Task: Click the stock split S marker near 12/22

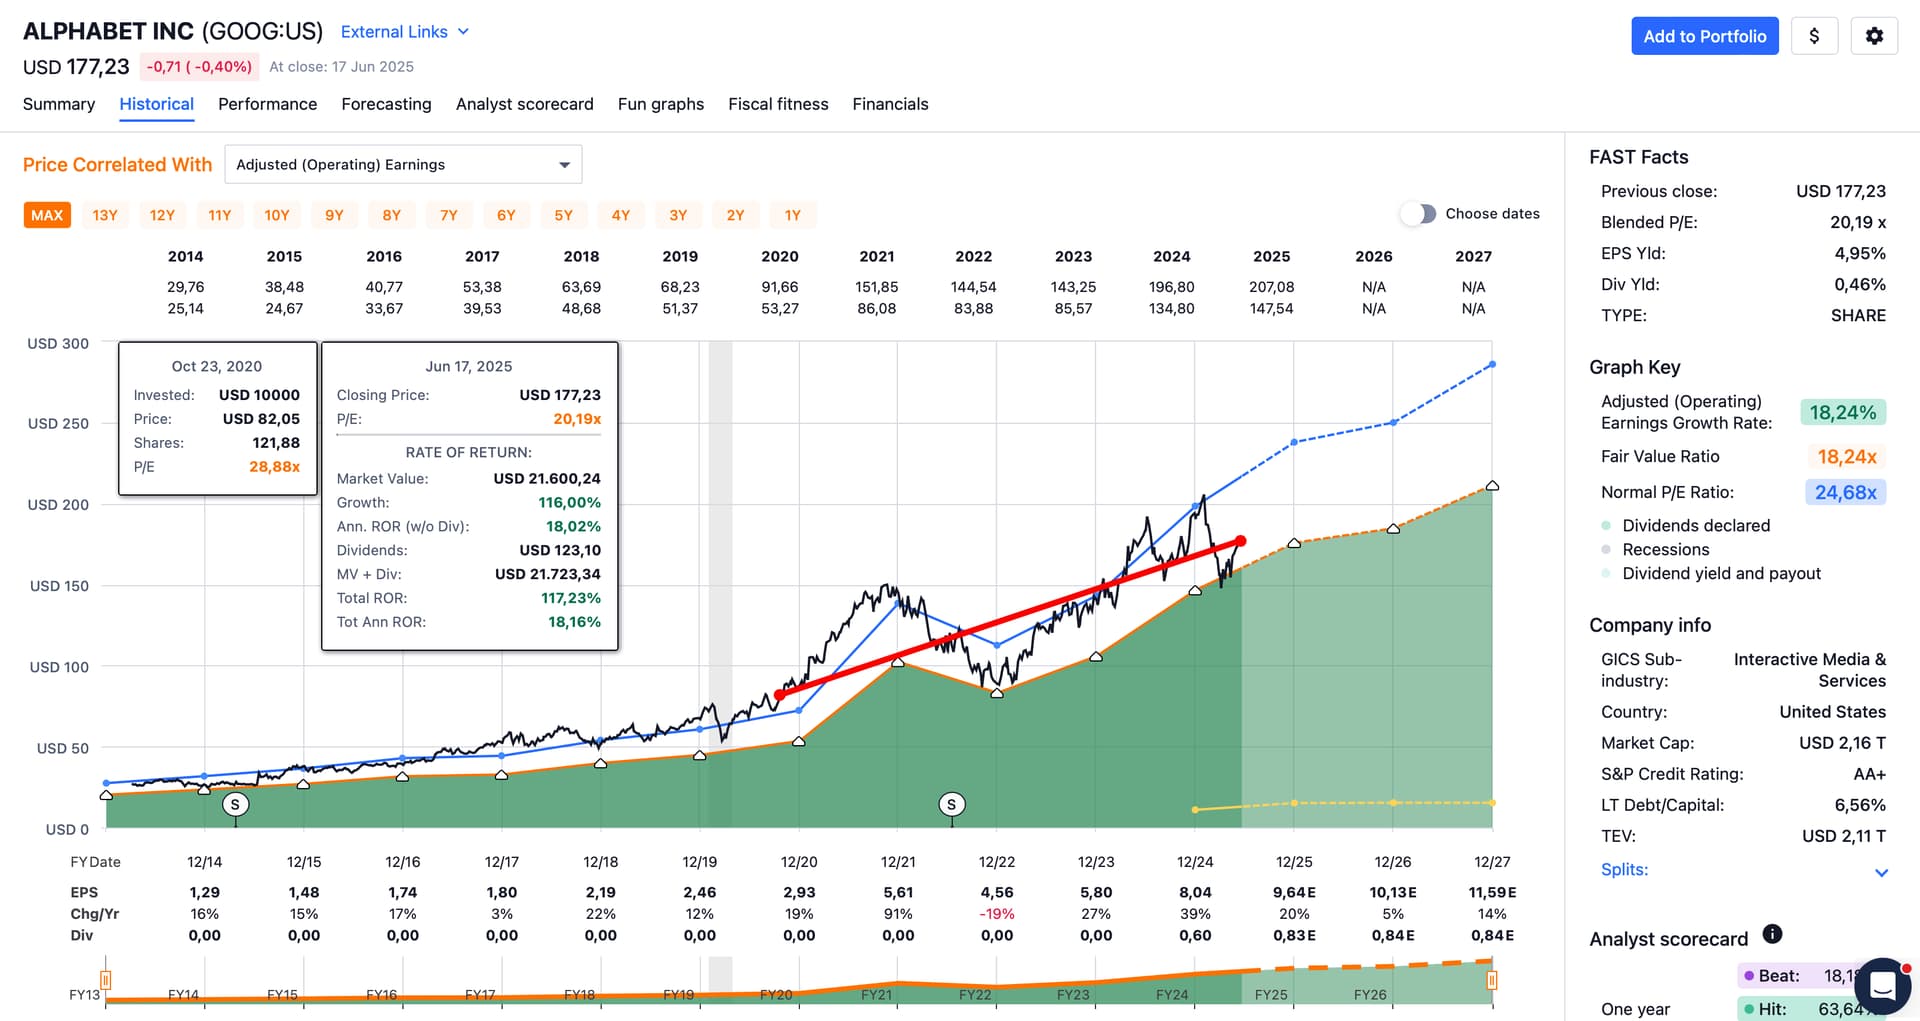Action: 951,804
